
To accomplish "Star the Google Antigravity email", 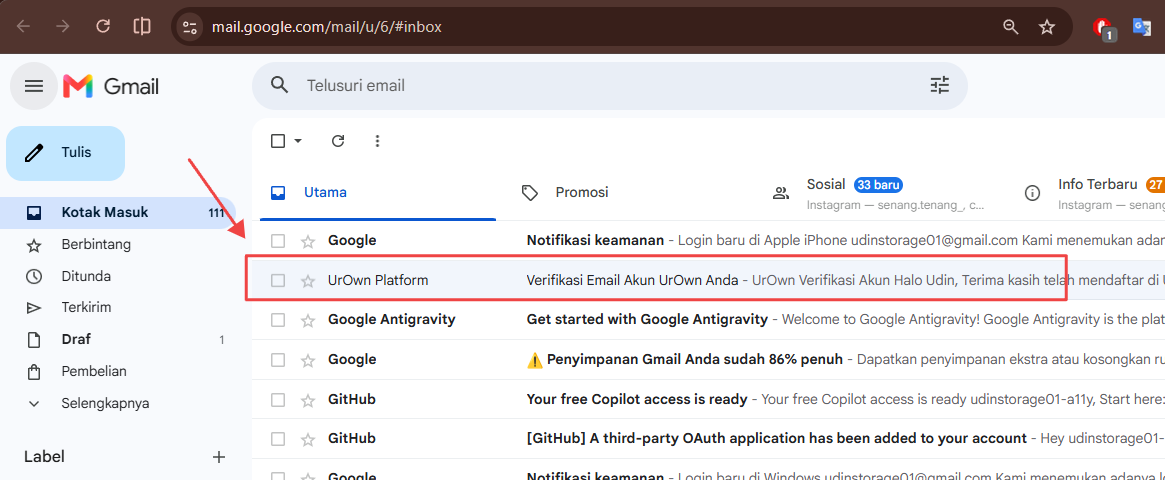I will (308, 320).
